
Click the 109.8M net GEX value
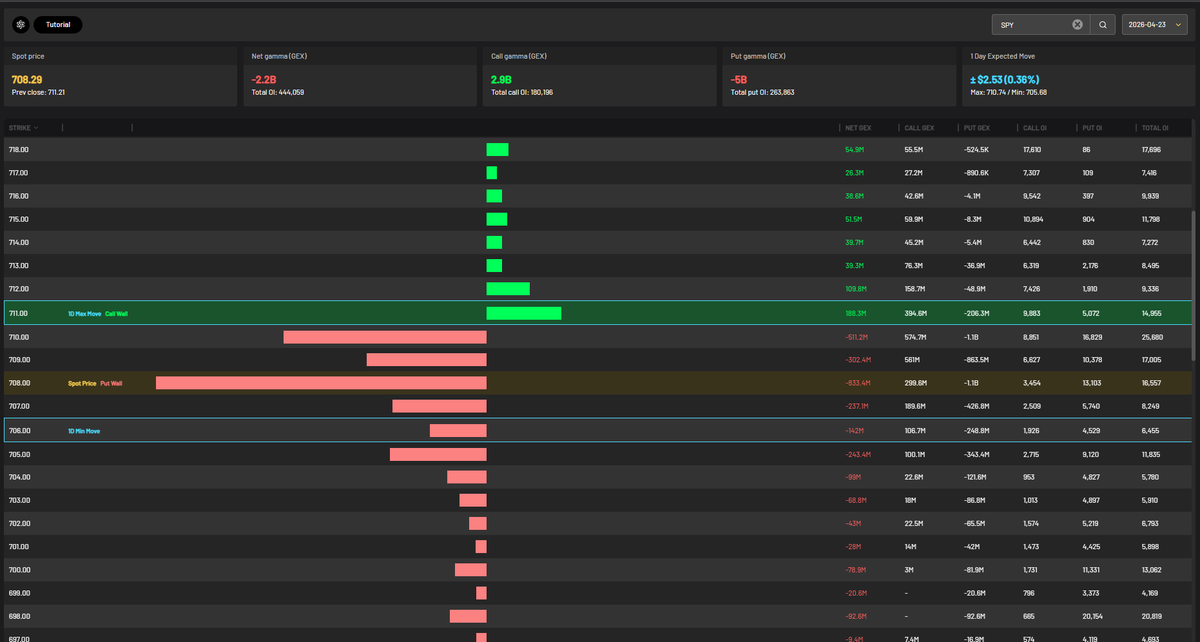coord(856,289)
